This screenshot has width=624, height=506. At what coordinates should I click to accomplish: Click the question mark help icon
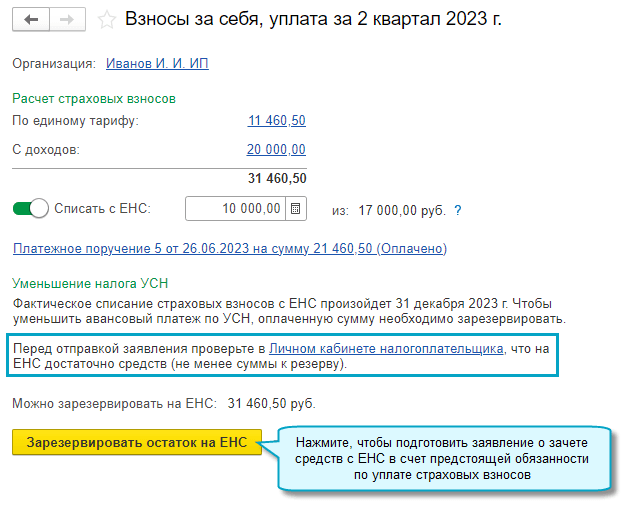[458, 210]
